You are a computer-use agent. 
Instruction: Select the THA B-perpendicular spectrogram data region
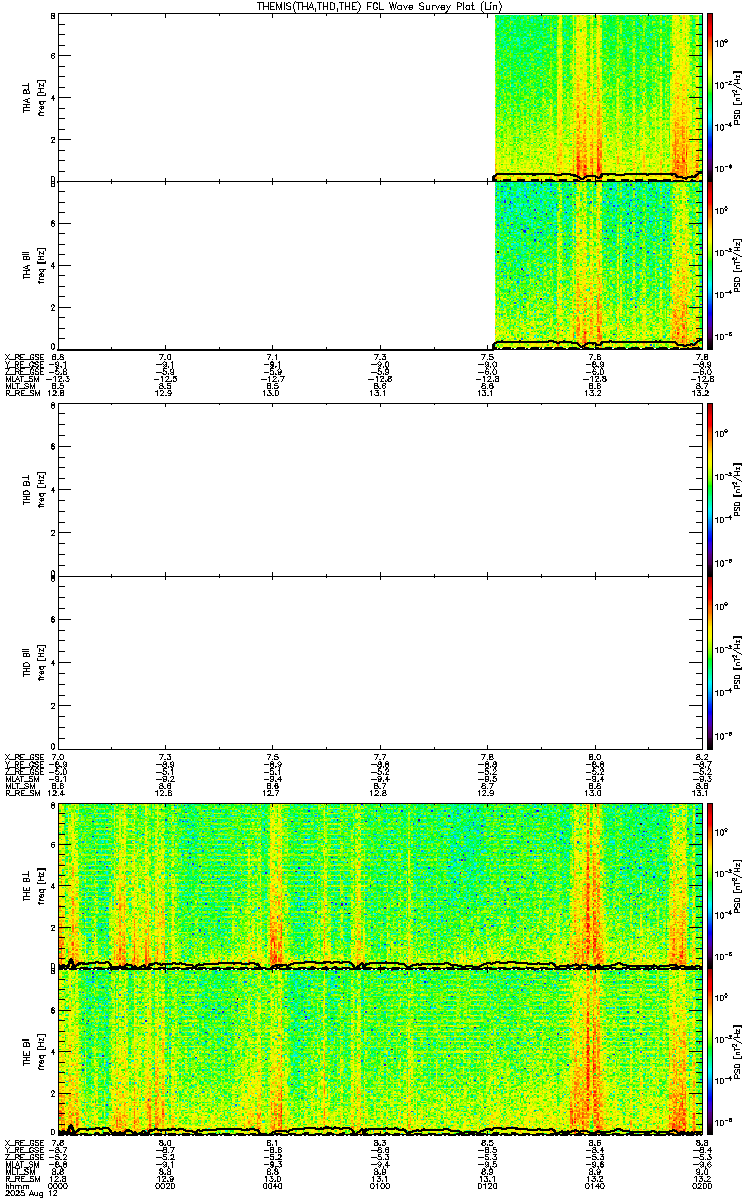coord(599,96)
